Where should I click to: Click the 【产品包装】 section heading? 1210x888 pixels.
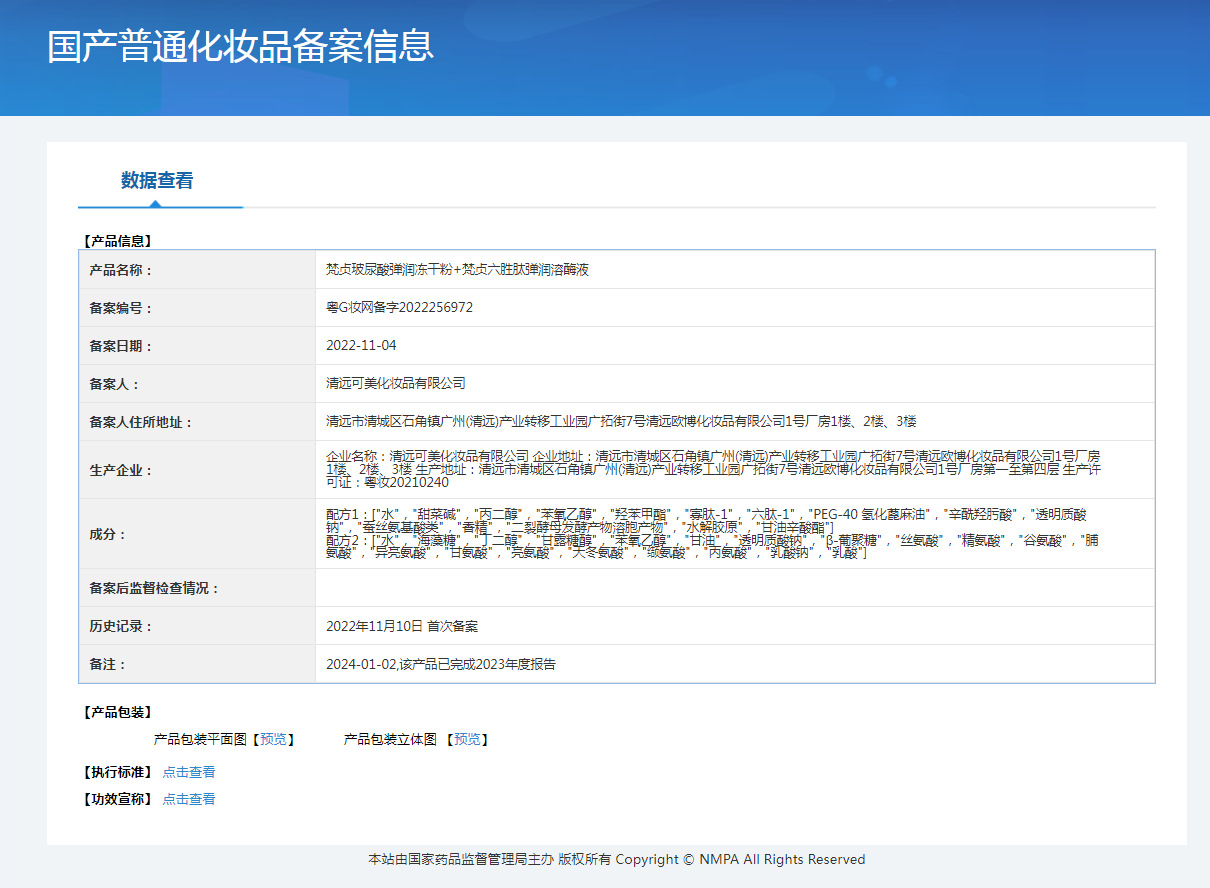click(117, 712)
